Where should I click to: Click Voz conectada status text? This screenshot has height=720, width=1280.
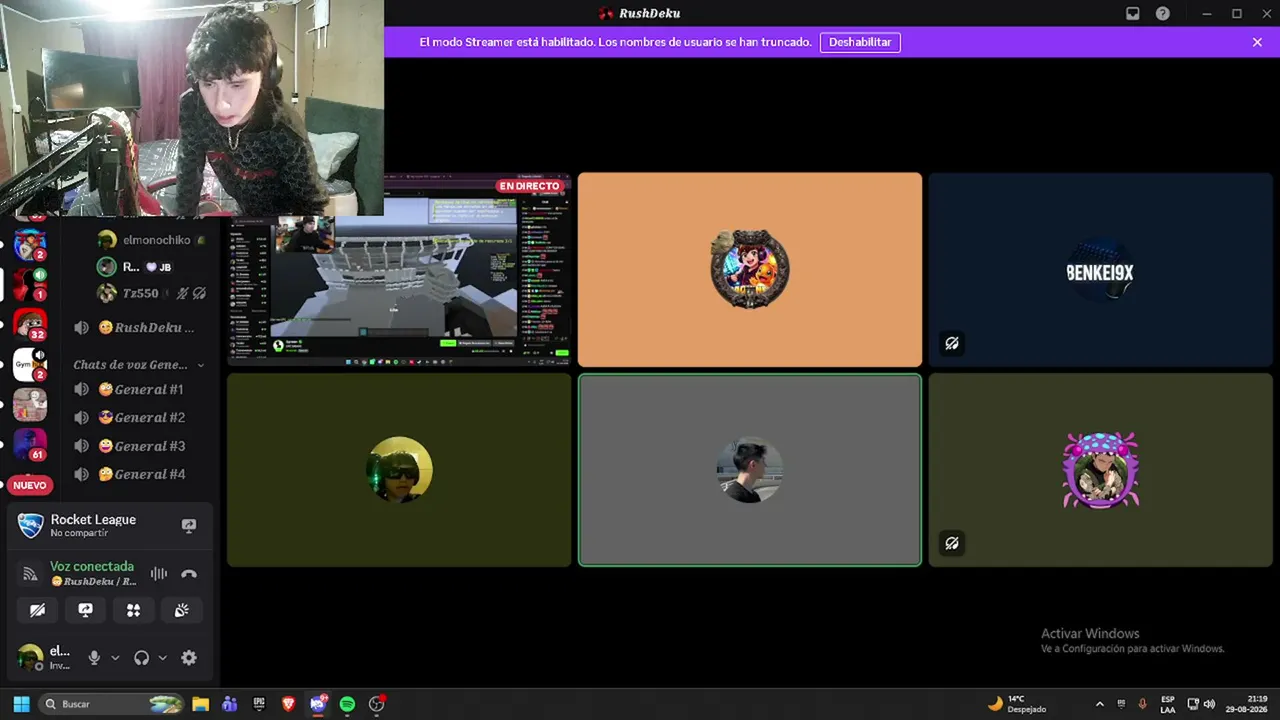tap(92, 566)
